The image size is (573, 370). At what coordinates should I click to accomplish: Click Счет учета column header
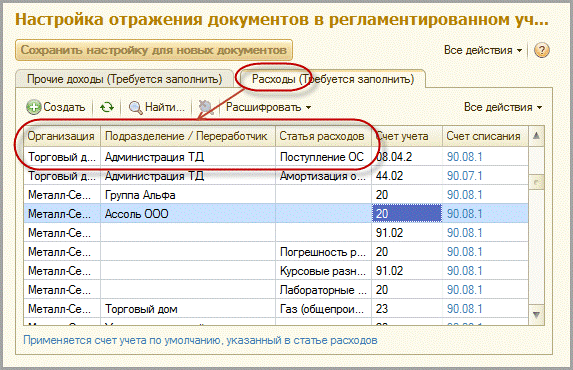[x=407, y=136]
